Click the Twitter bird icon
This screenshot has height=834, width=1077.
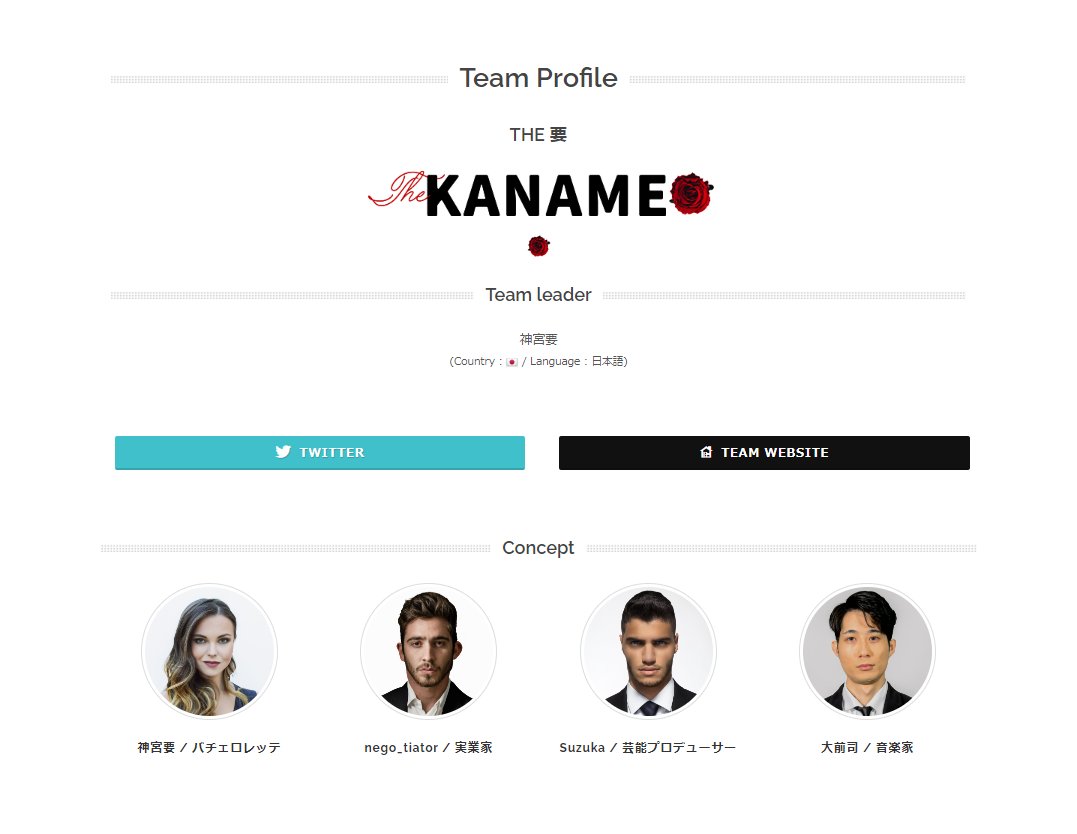[x=283, y=451]
